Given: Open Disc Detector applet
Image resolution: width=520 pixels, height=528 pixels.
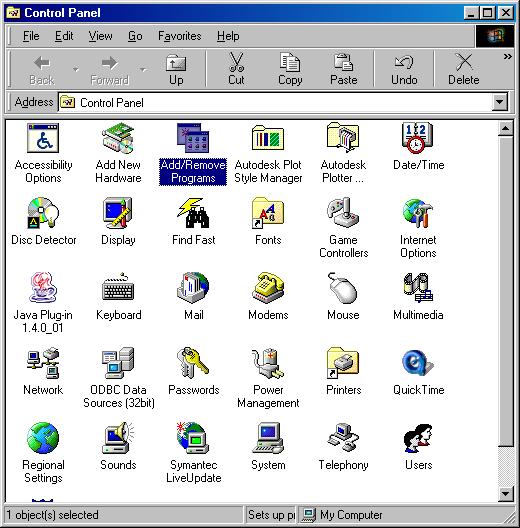Looking at the screenshot, I should pyautogui.click(x=43, y=213).
